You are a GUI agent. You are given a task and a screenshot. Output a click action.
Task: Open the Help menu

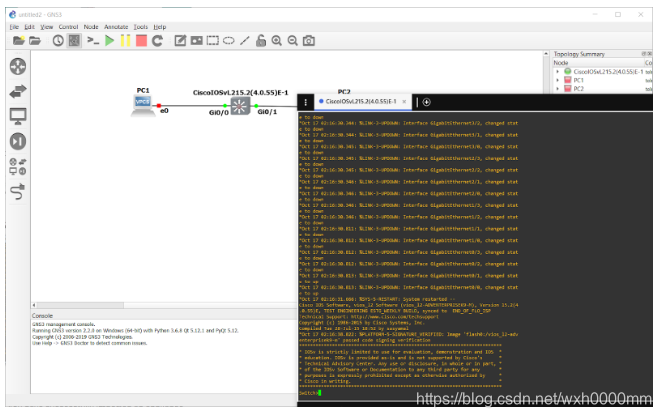160,27
